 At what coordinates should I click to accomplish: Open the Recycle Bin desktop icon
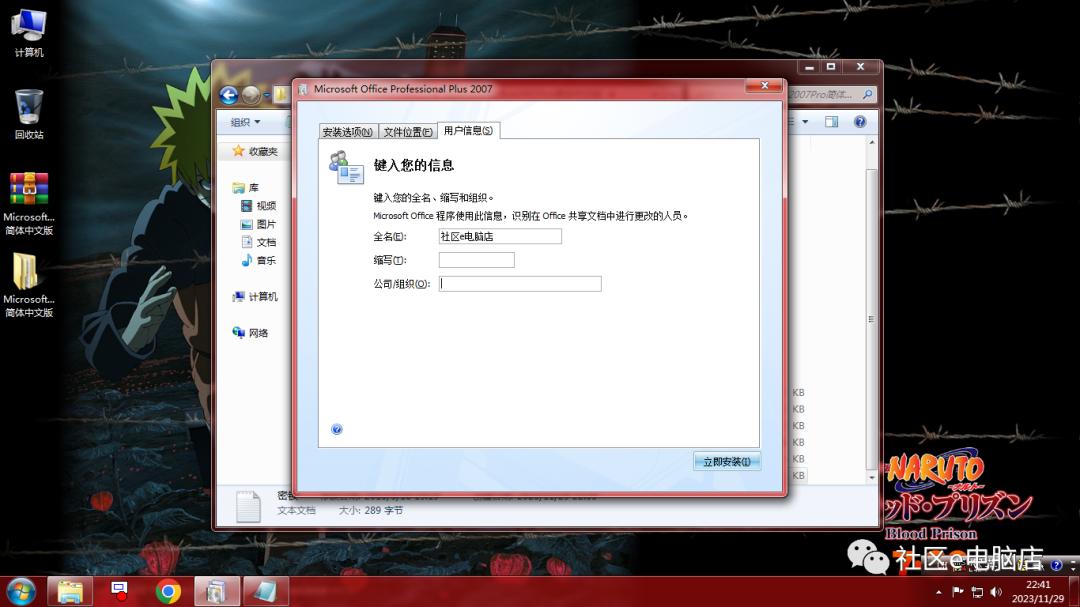(28, 114)
